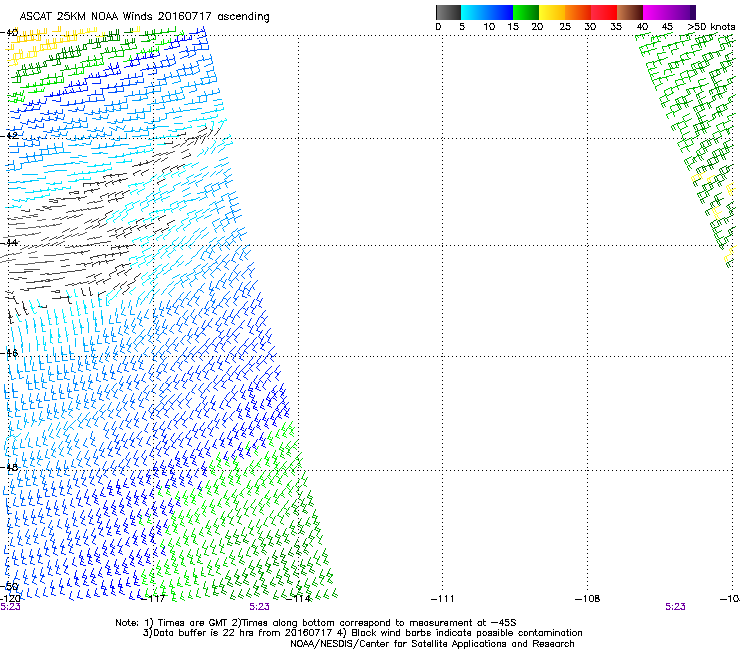Click the '-117' longitude axis label

[153, 599]
